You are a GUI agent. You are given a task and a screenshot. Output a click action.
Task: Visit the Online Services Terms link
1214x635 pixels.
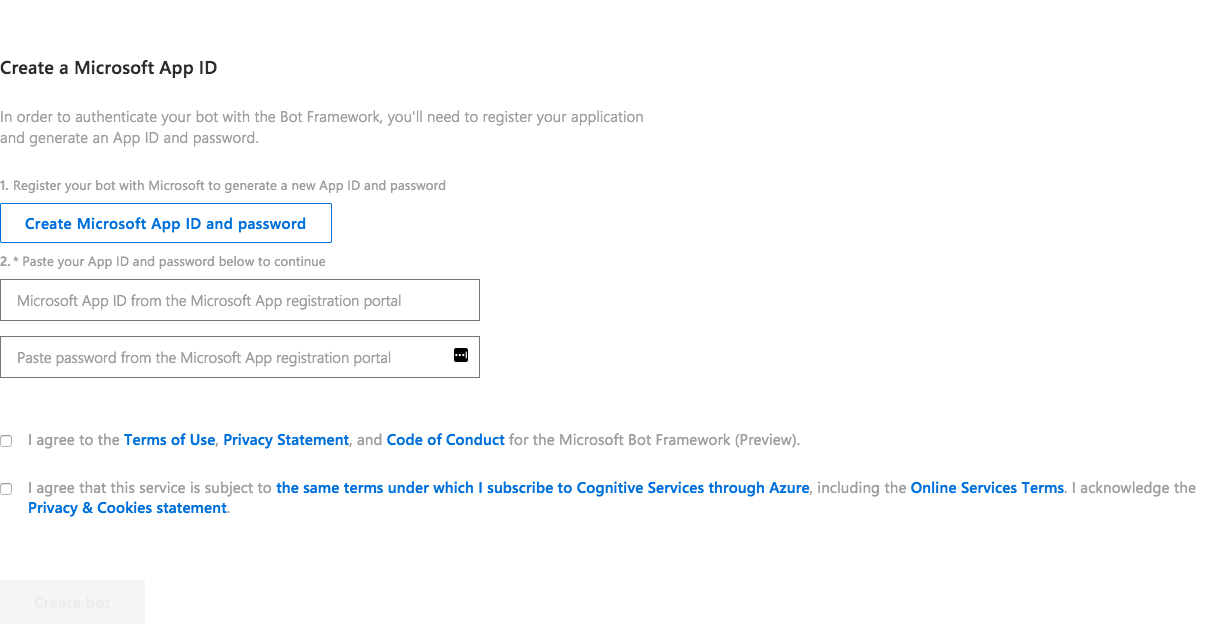987,488
